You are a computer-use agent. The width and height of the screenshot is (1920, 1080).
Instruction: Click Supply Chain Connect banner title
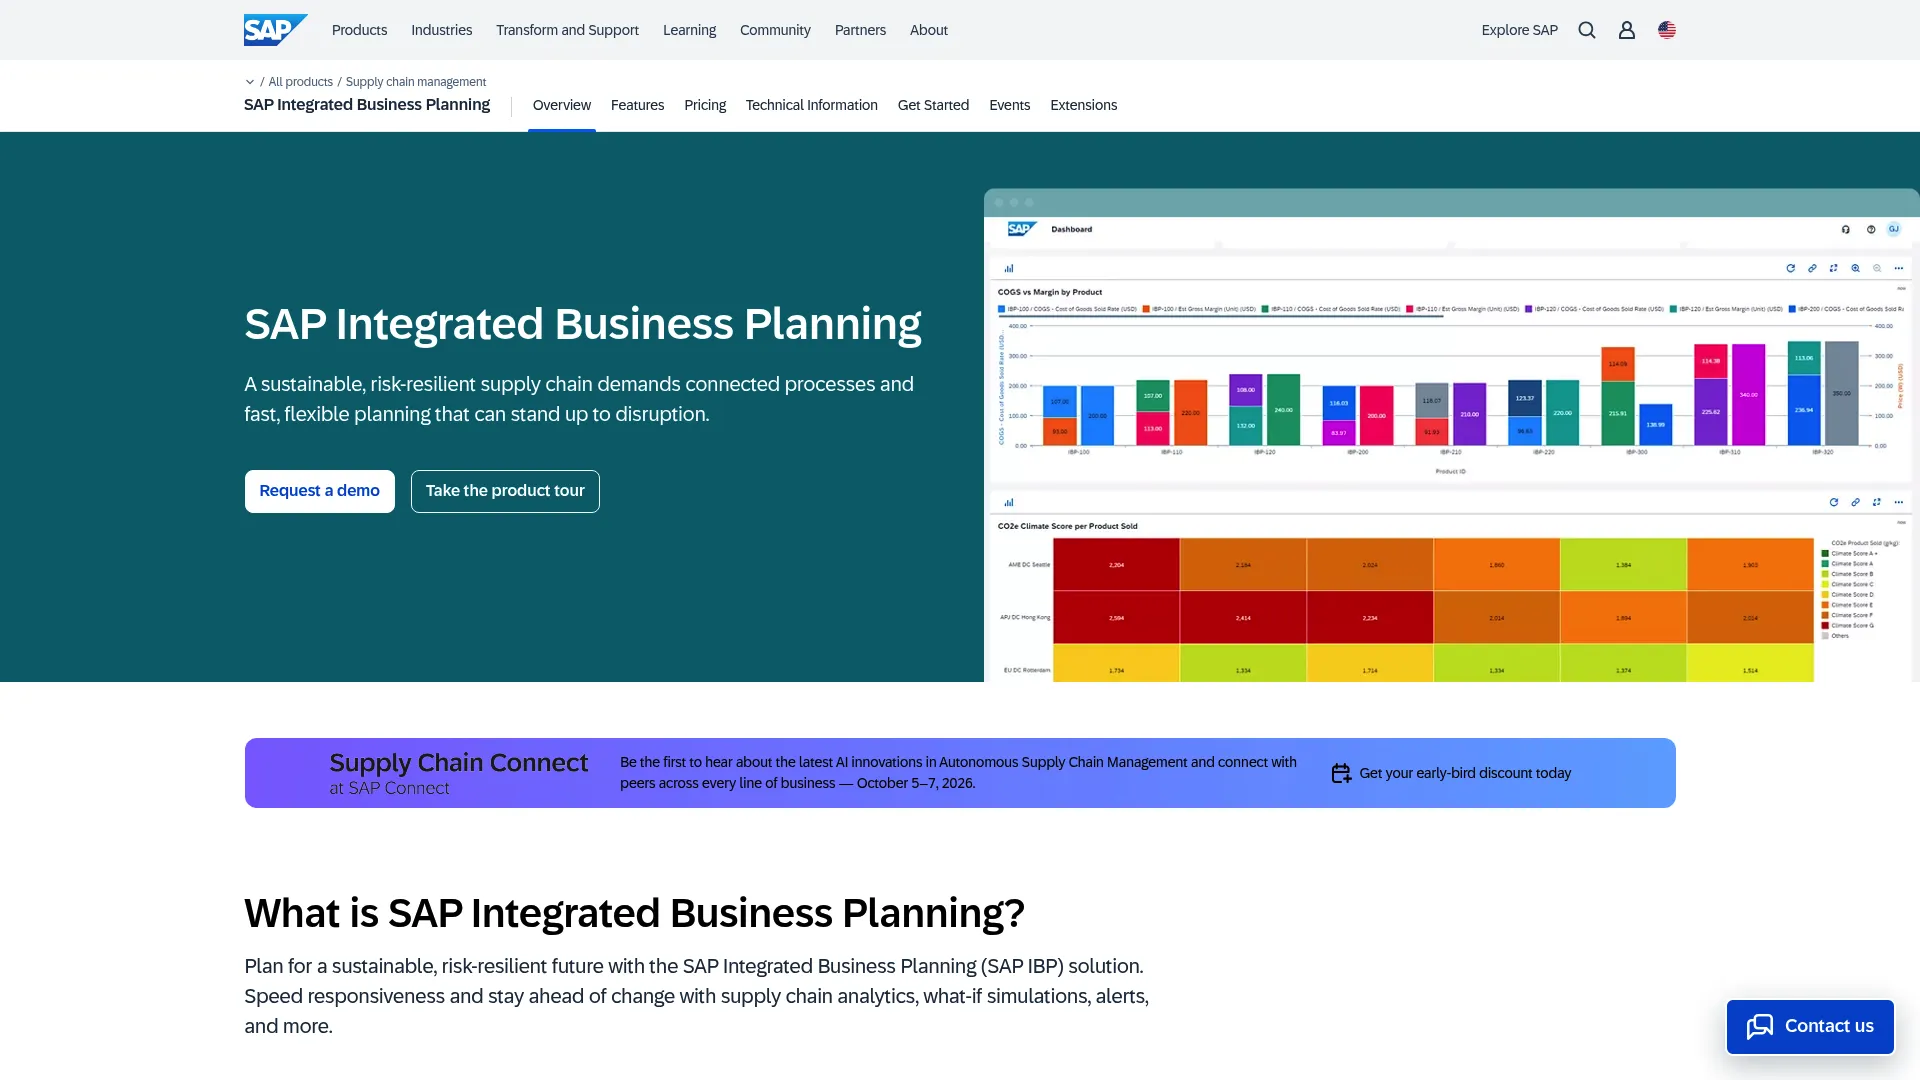point(459,763)
